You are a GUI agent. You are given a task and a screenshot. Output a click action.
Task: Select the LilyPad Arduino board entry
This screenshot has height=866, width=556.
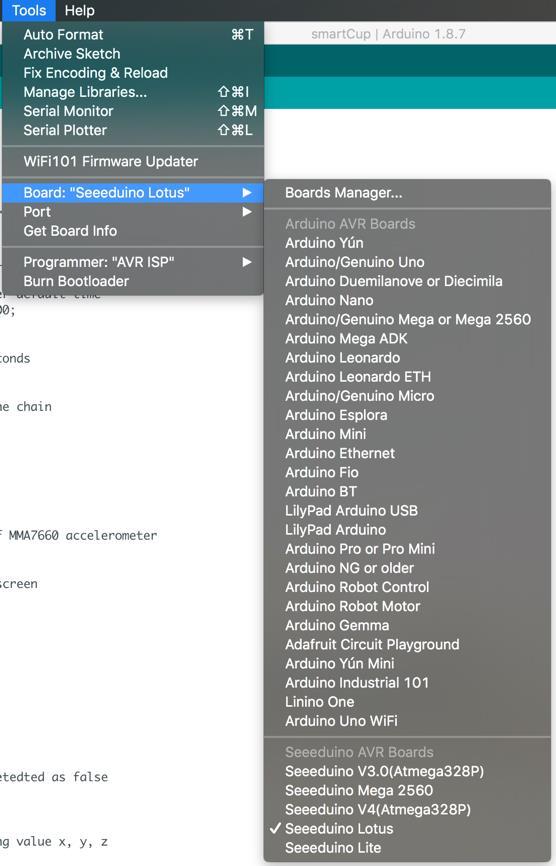(x=407, y=530)
